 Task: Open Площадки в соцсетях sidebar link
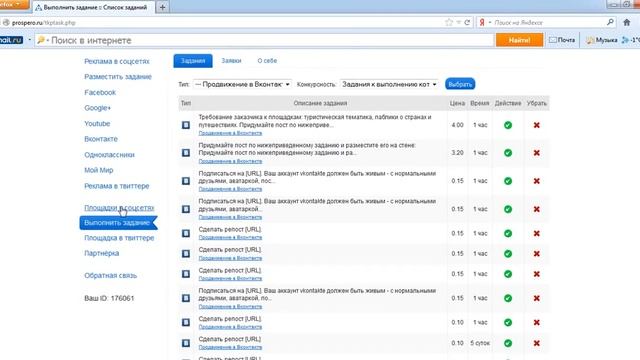[x=119, y=208]
